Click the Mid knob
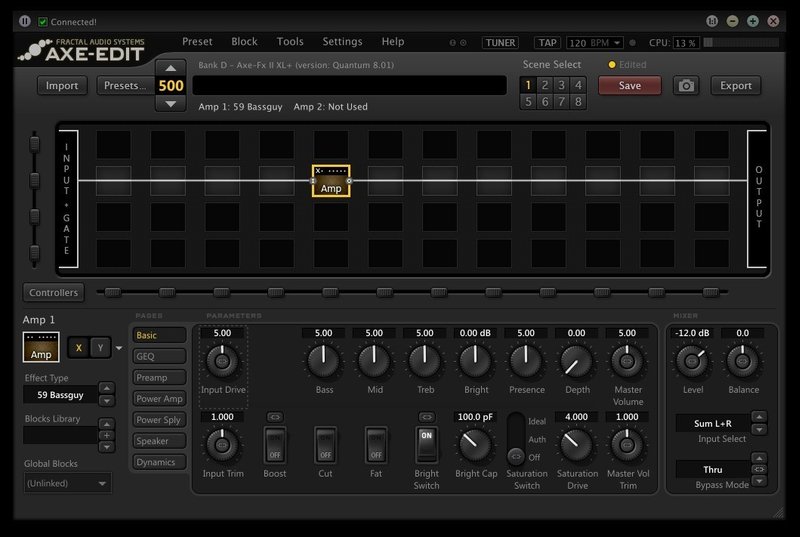The image size is (800, 537). 374,362
